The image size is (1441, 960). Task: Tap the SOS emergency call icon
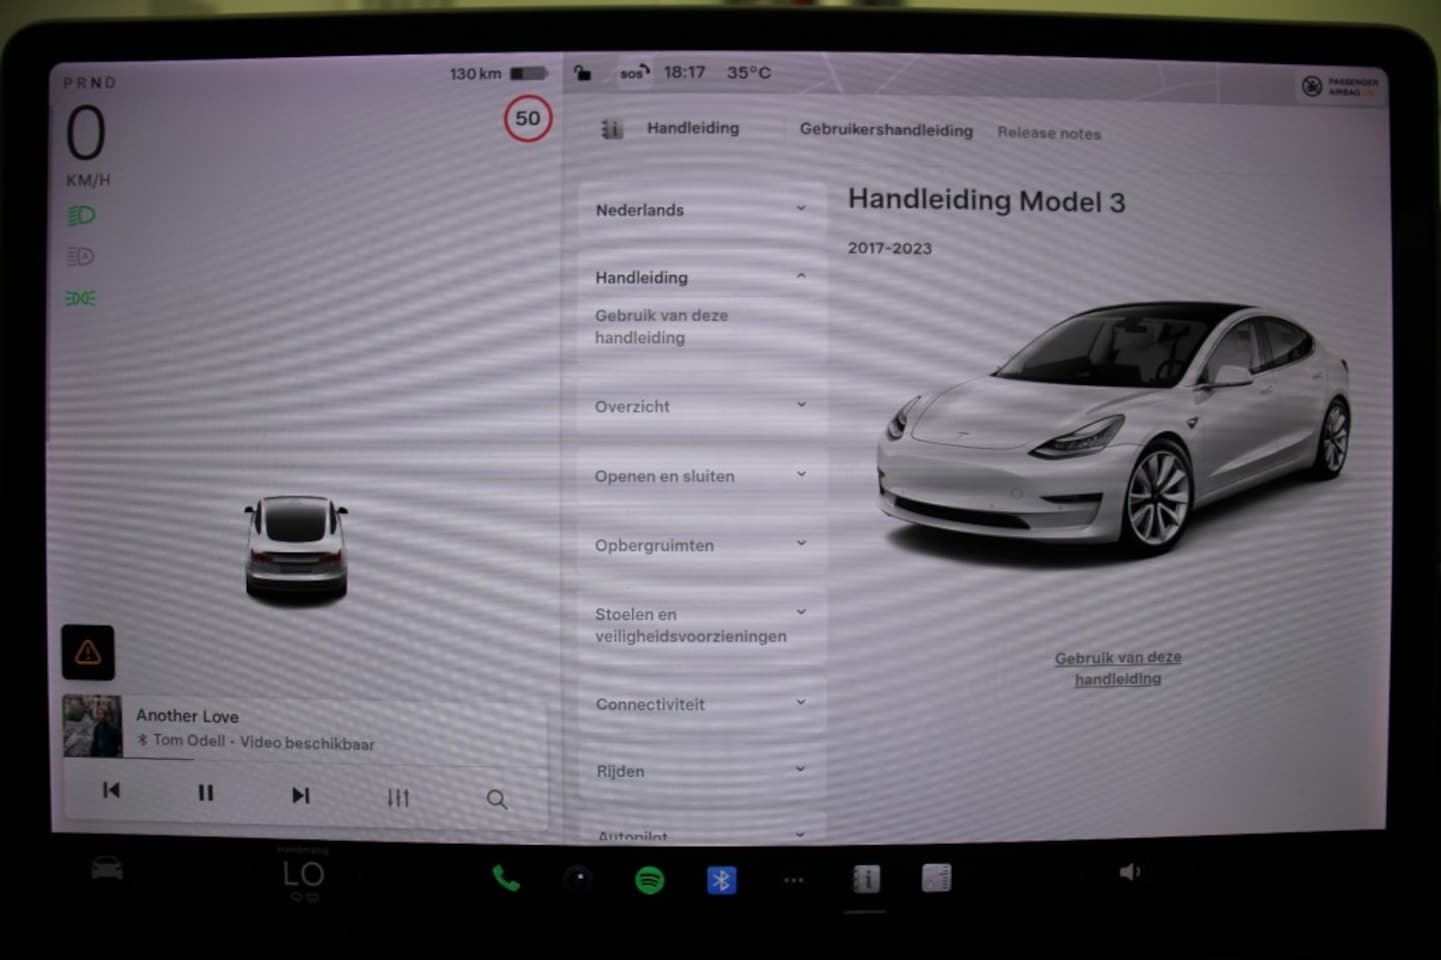tap(634, 73)
